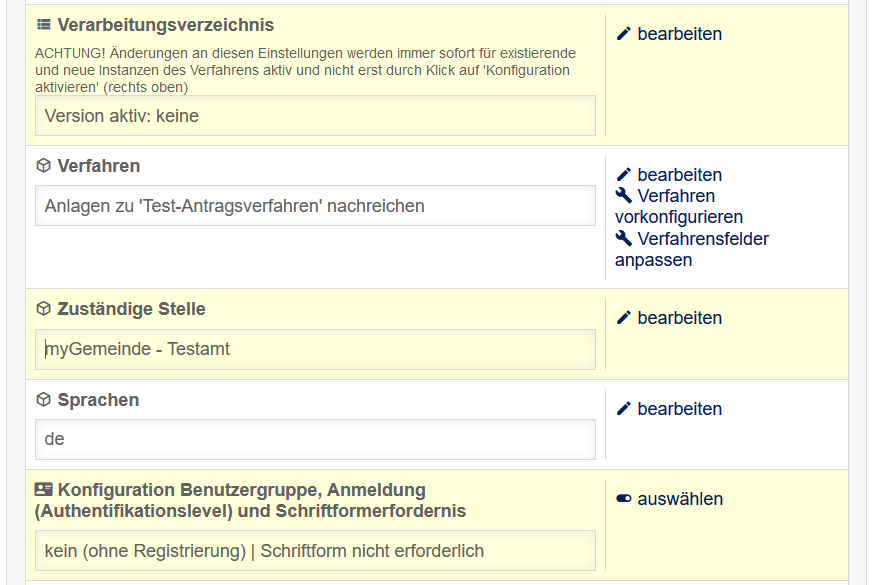873x585 pixels.
Task: Click the cube icon before Zuständige Stelle
Action: coord(44,309)
